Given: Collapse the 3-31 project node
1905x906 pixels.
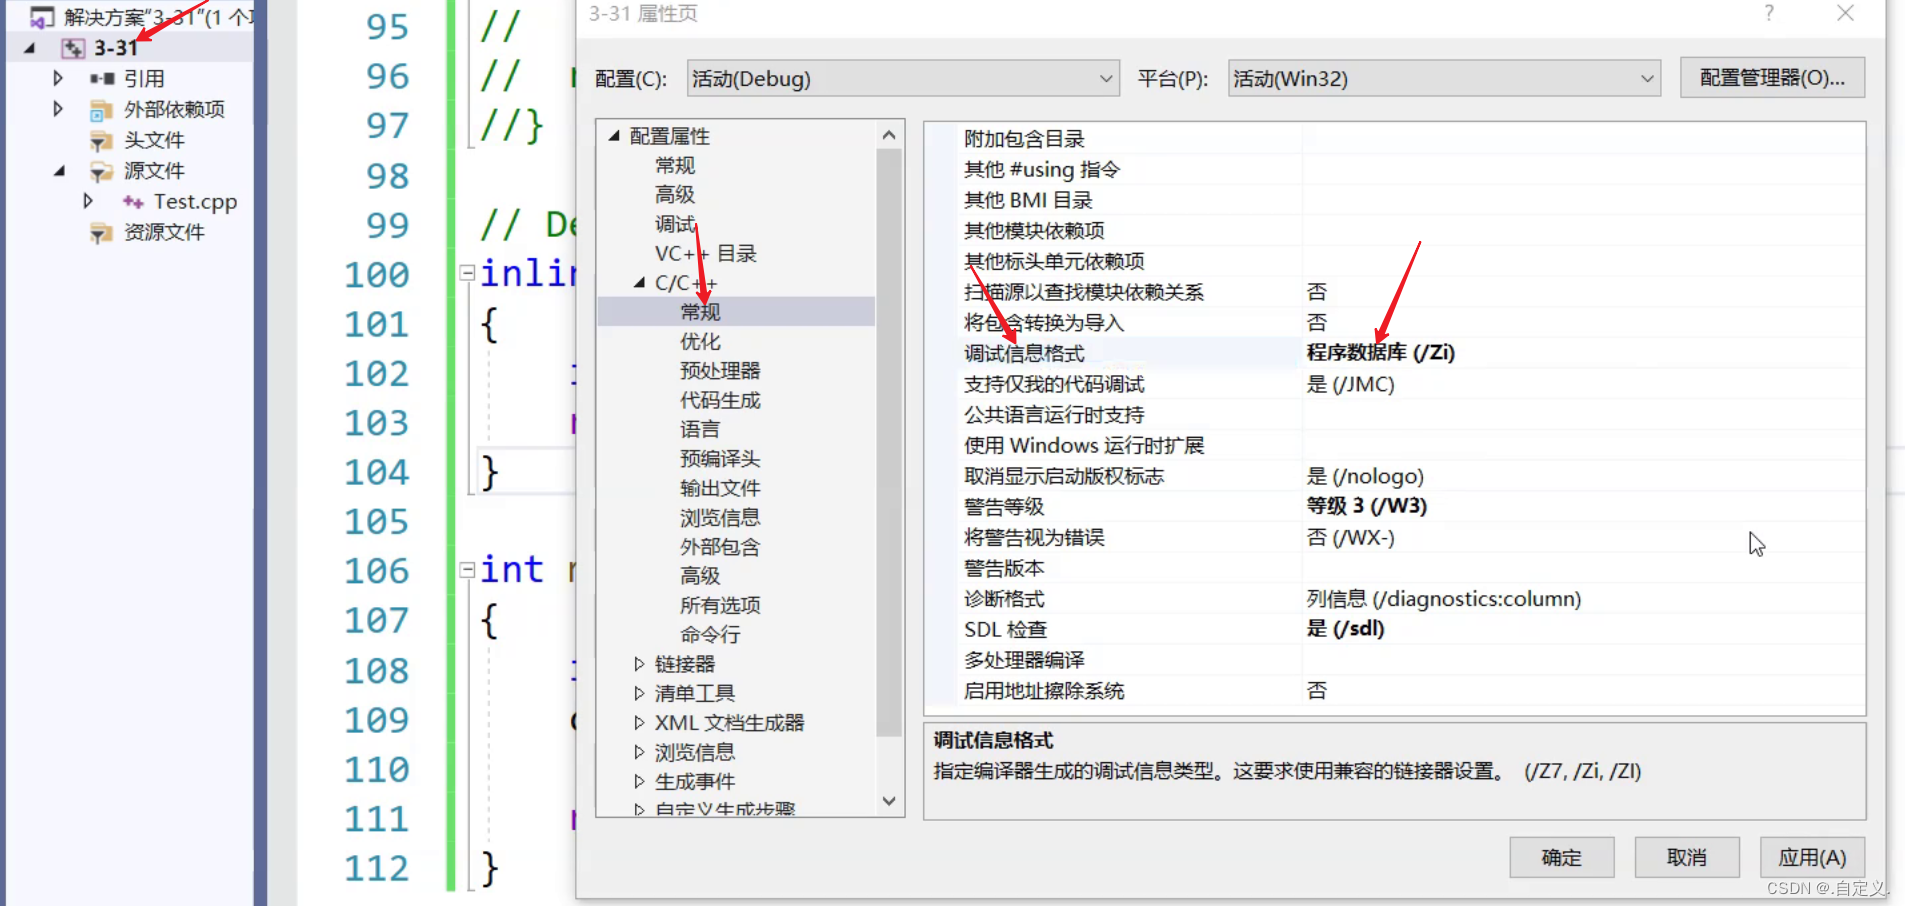Looking at the screenshot, I should pos(29,48).
